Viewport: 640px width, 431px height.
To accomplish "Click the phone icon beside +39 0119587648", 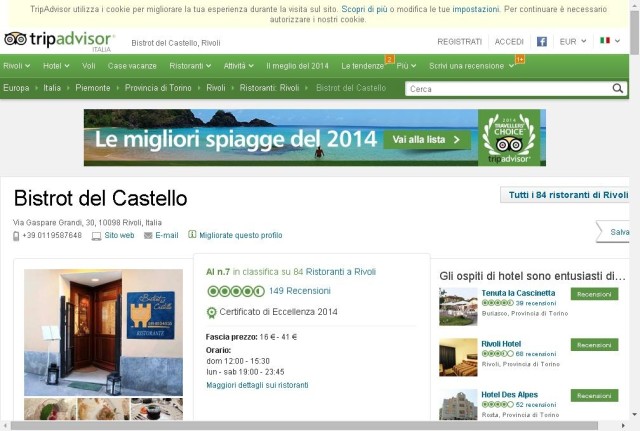I will (x=16, y=236).
